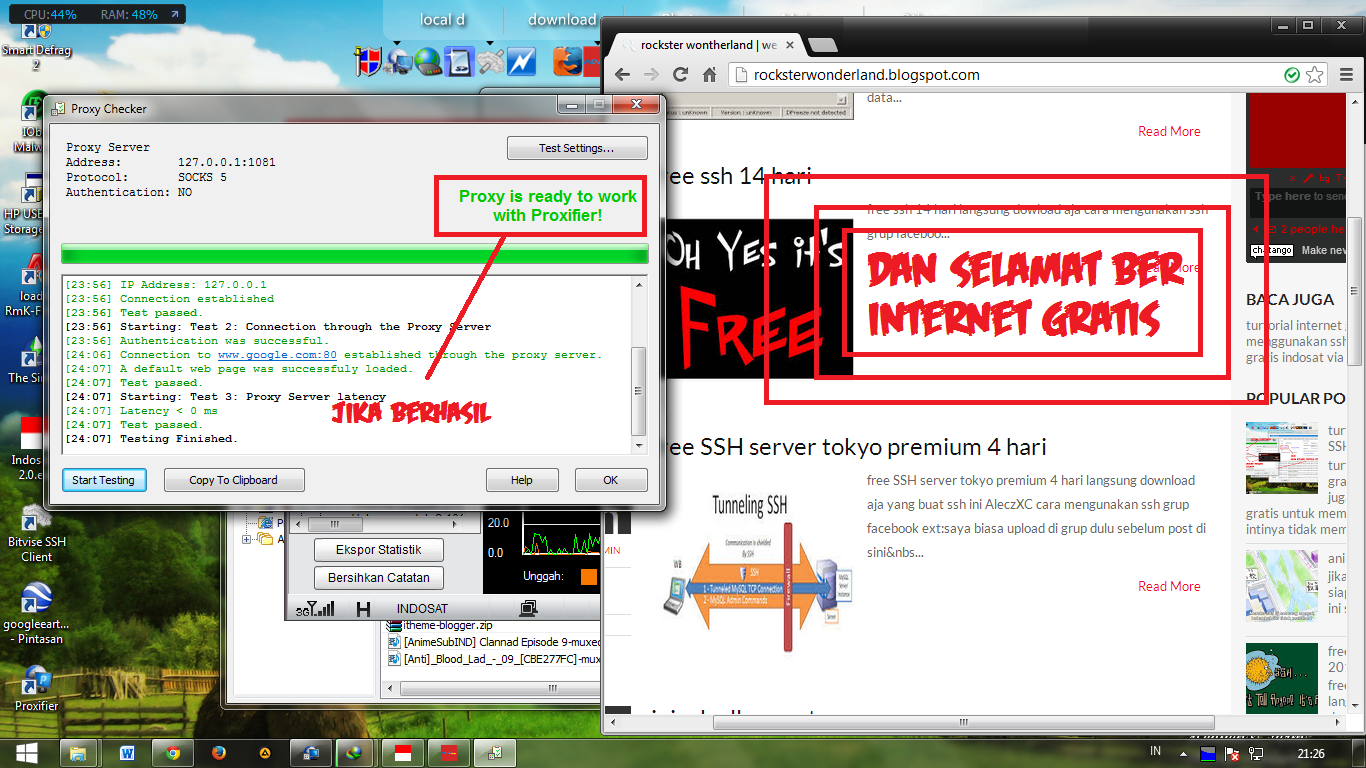
Task: Open Firefox from the taskbar
Action: coord(219,753)
